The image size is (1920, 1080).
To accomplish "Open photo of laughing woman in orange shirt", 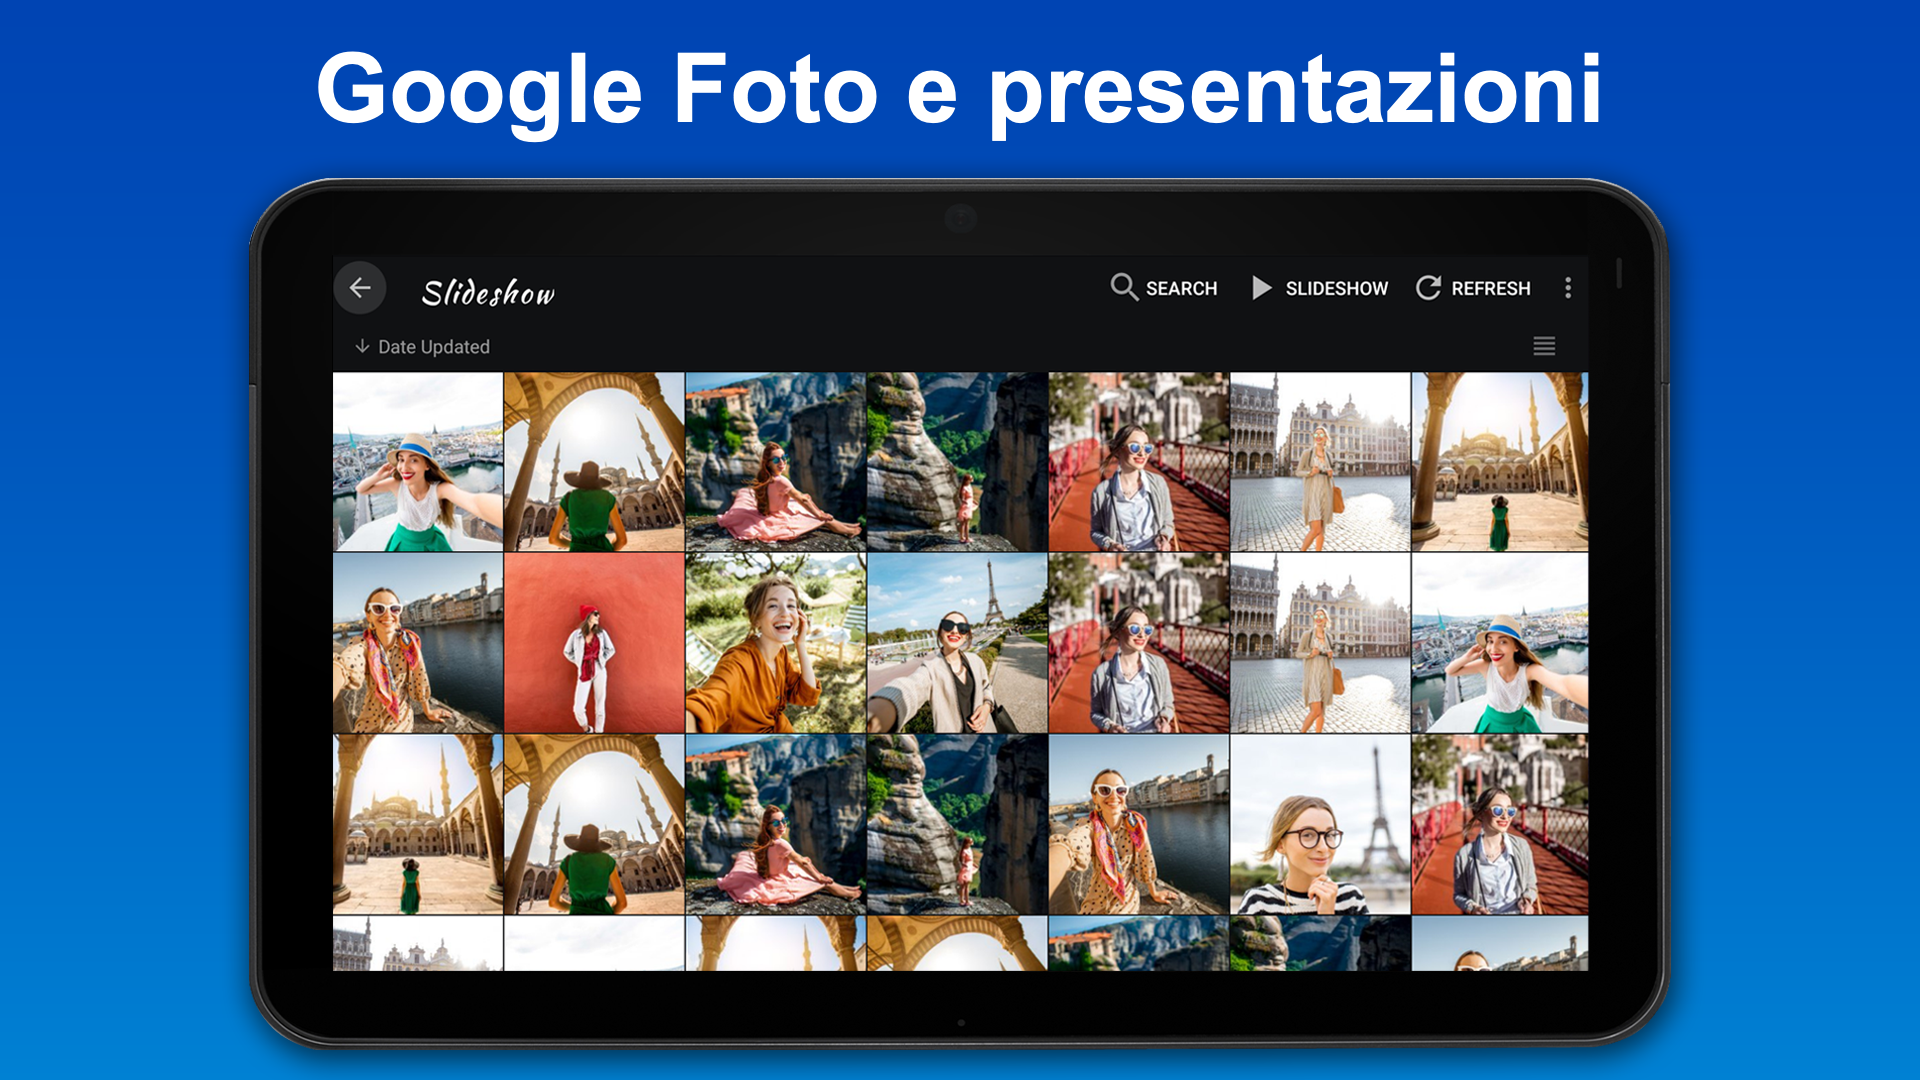I will (x=775, y=644).
